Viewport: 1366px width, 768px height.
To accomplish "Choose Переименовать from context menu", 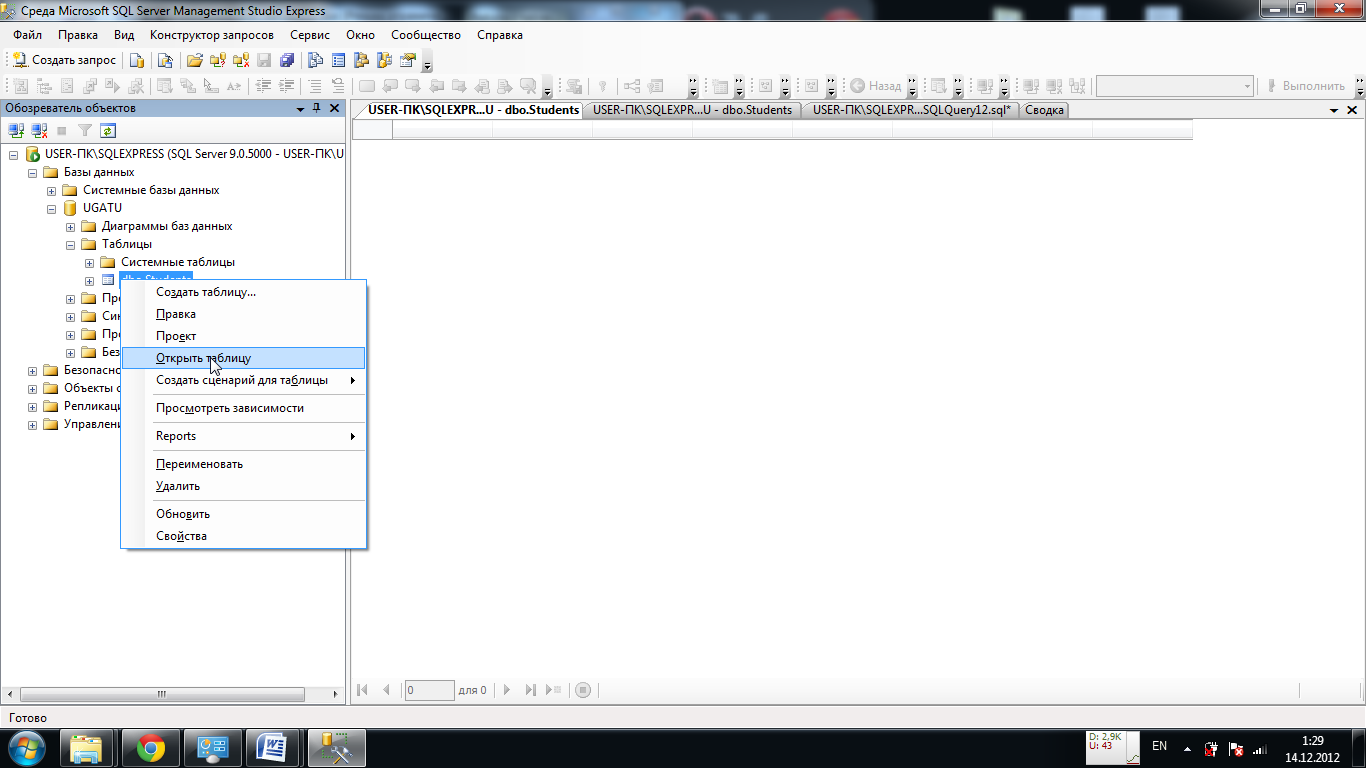I will [199, 464].
